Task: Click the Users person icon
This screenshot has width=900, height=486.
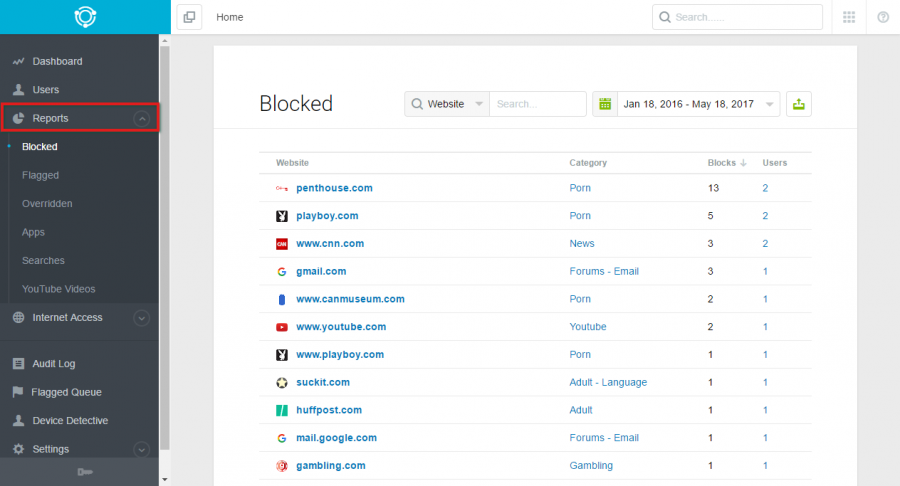Action: [18, 90]
